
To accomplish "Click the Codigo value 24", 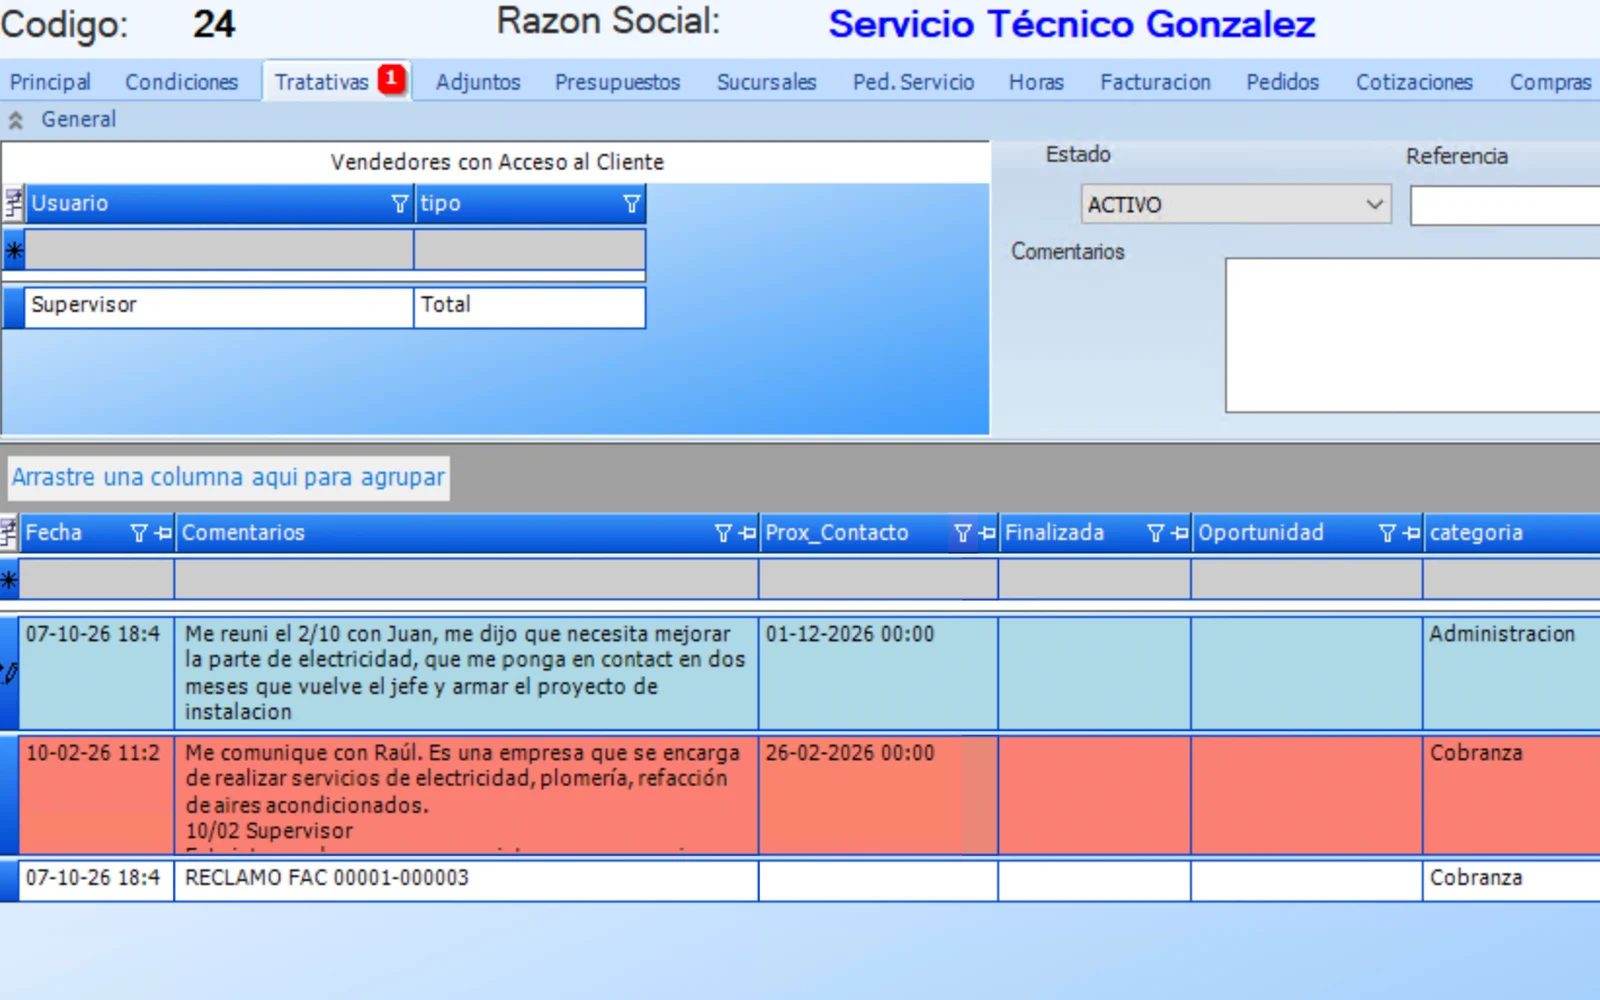I will pyautogui.click(x=214, y=24).
